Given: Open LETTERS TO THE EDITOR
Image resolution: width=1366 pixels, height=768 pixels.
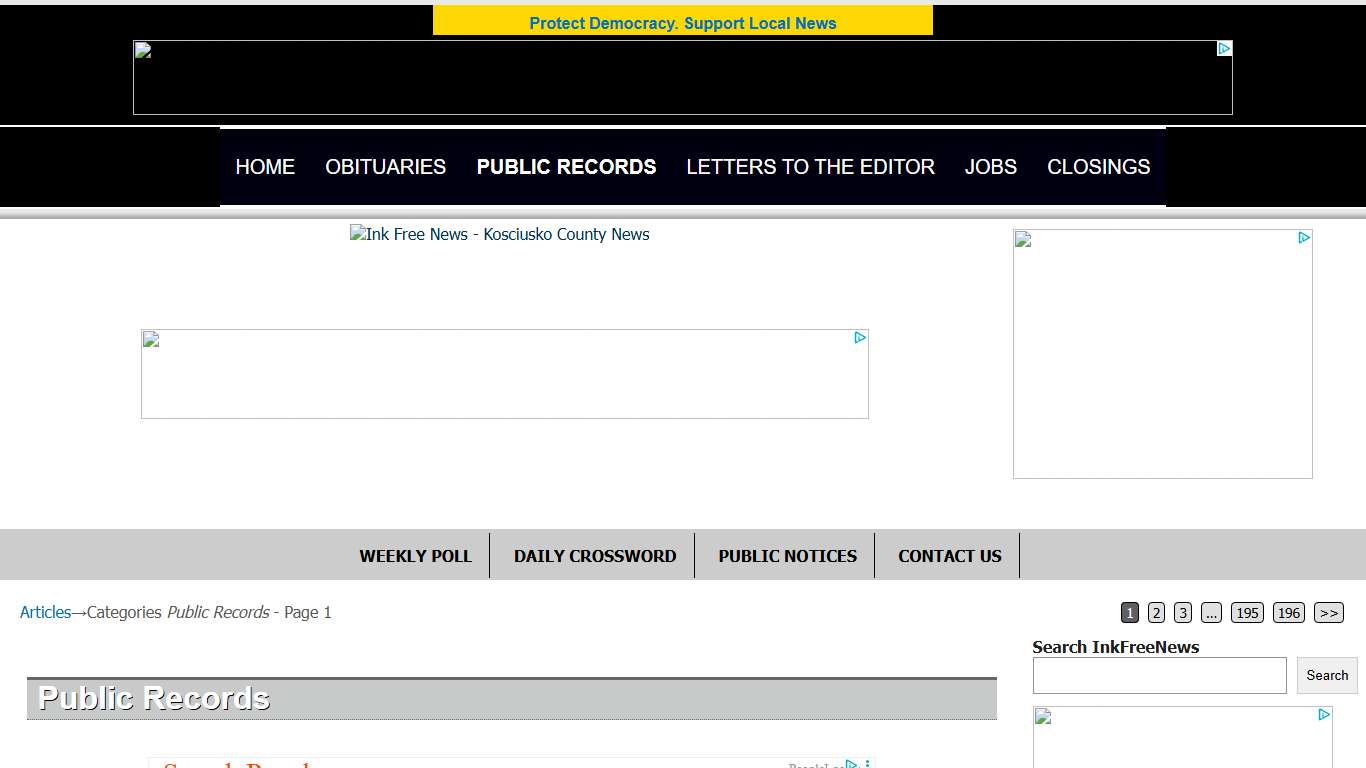Looking at the screenshot, I should (x=810, y=167).
